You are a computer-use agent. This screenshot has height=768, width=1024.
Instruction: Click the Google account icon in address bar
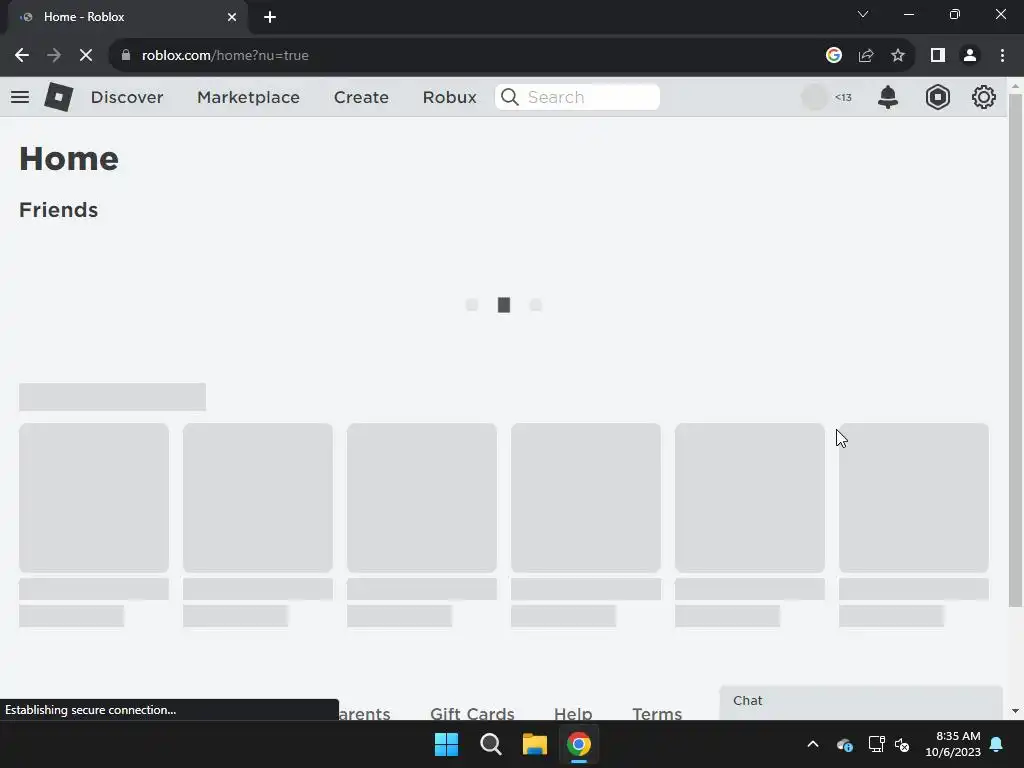pyautogui.click(x=833, y=56)
